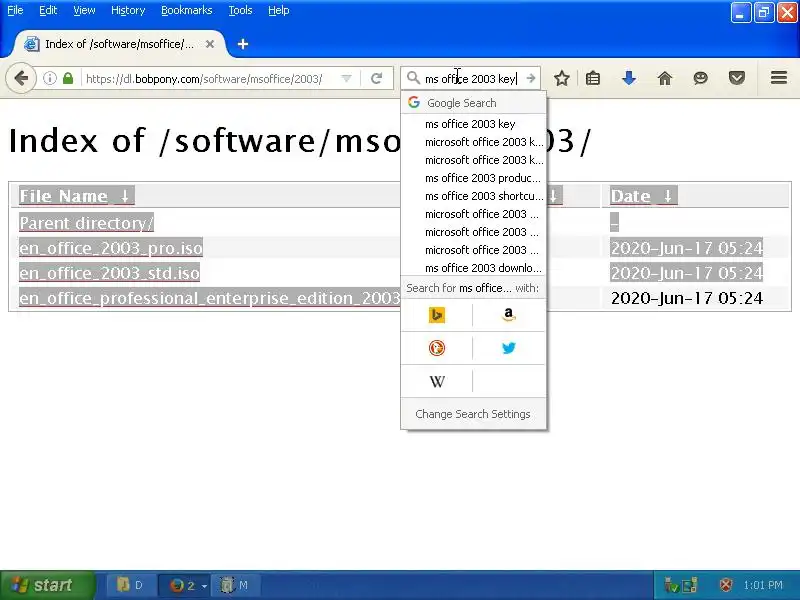Show your bookmarks list icon
The height and width of the screenshot is (600, 800).
point(593,78)
